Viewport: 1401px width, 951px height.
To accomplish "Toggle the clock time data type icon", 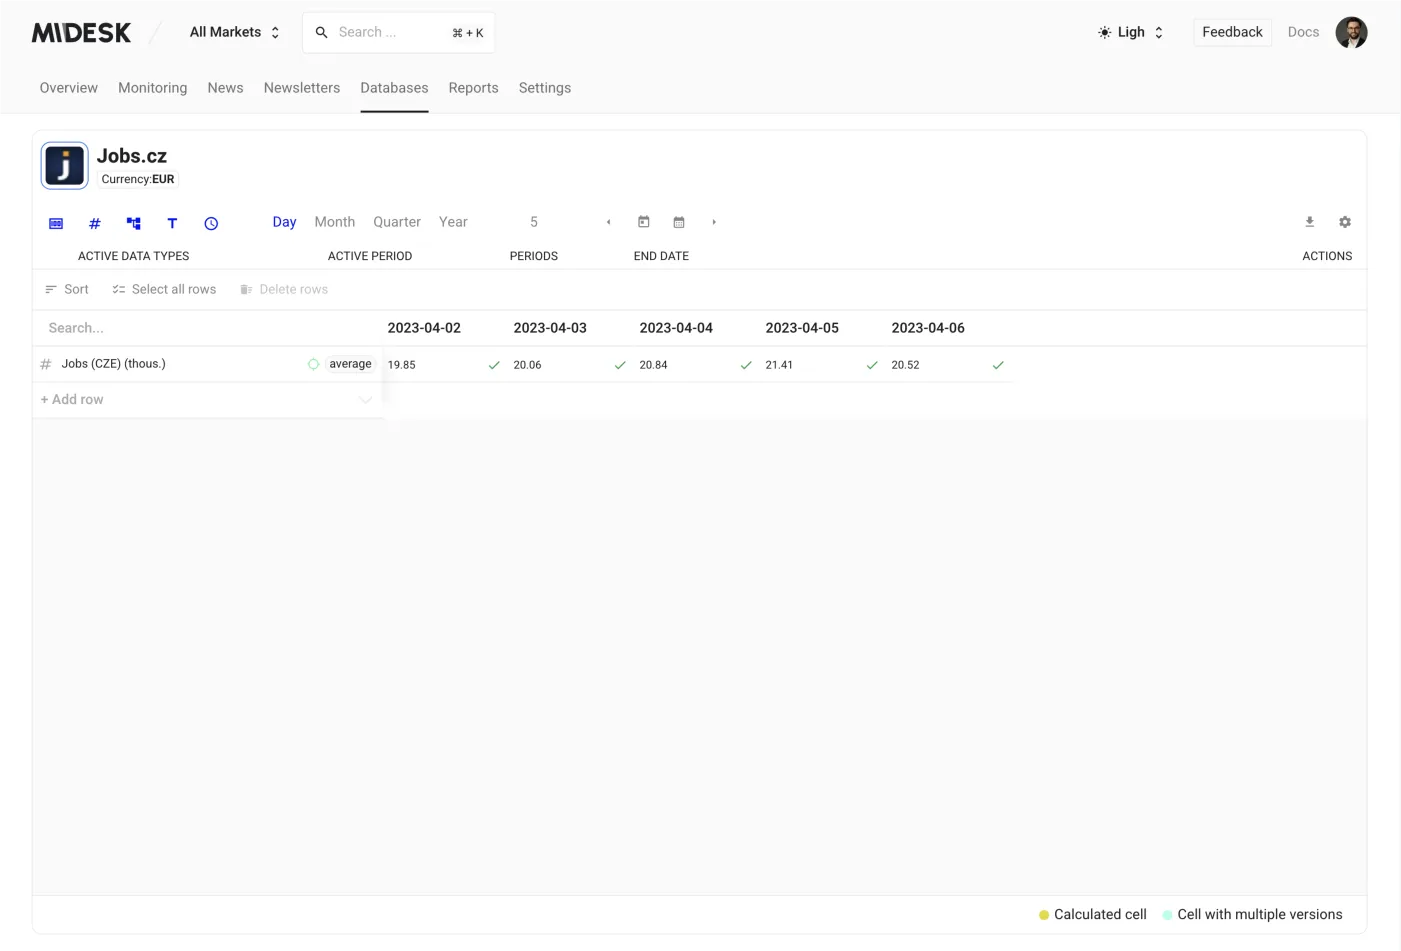I will click(x=211, y=223).
